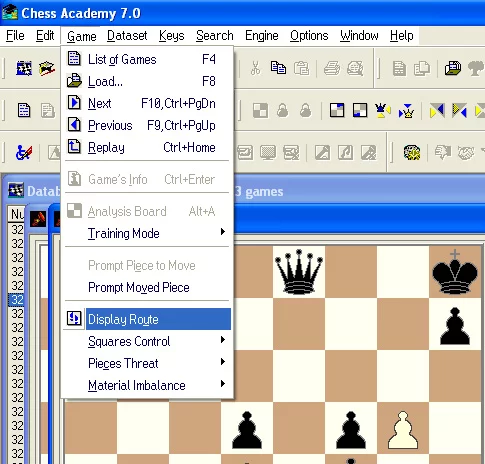485x464 pixels.
Task: Click the Nu column header in game list
Action: point(16,214)
